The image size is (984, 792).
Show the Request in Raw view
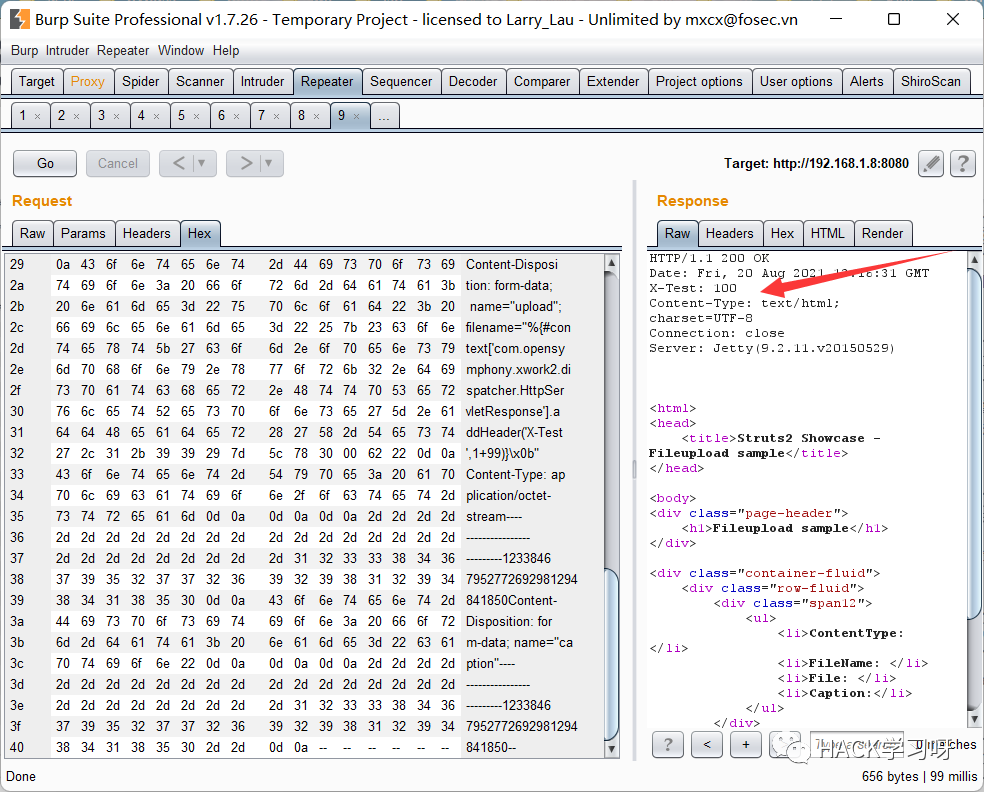pyautogui.click(x=33, y=233)
